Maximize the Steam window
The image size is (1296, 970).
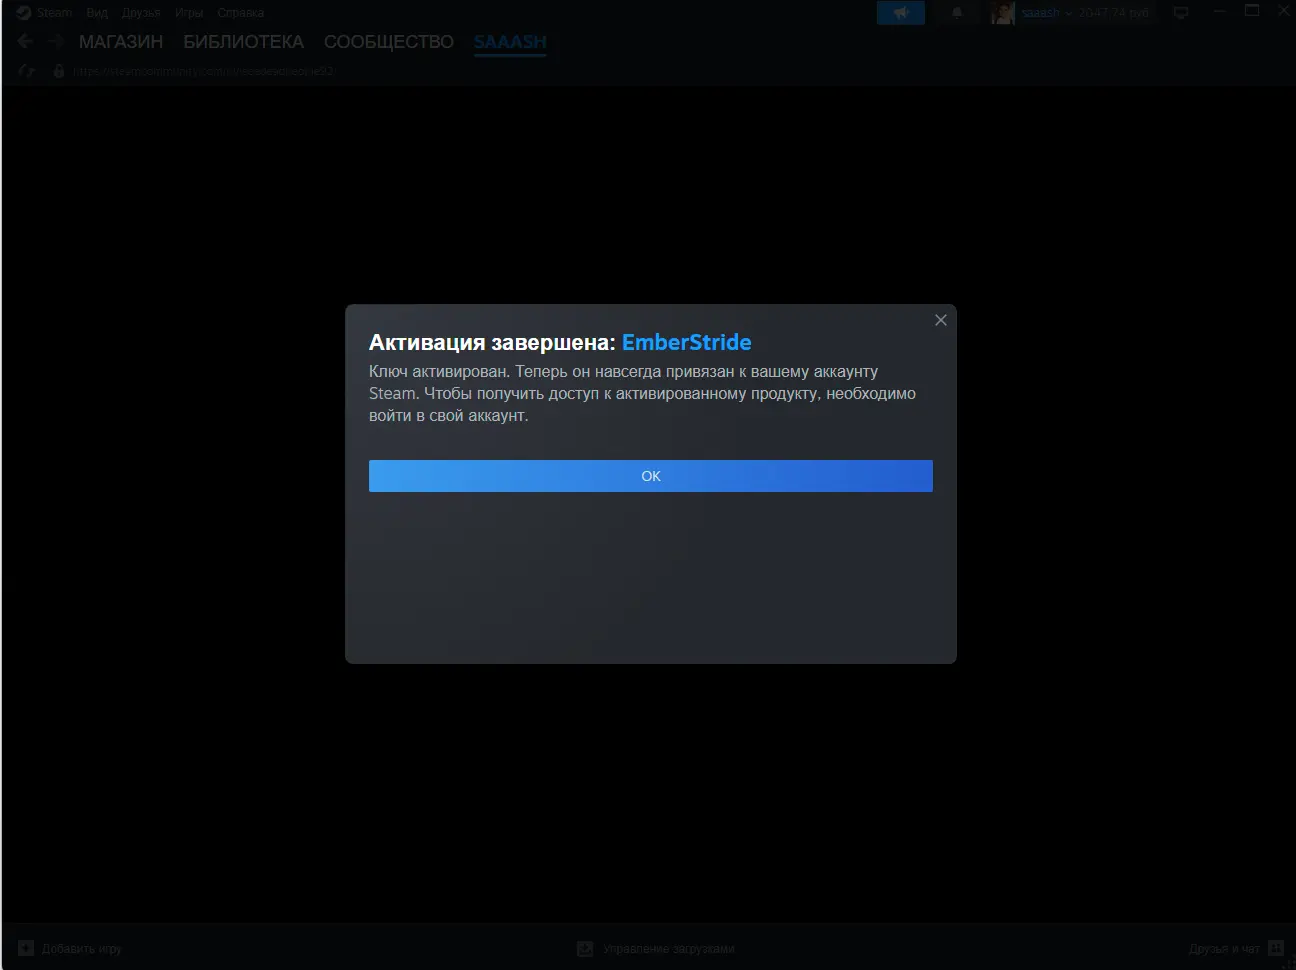(1251, 11)
